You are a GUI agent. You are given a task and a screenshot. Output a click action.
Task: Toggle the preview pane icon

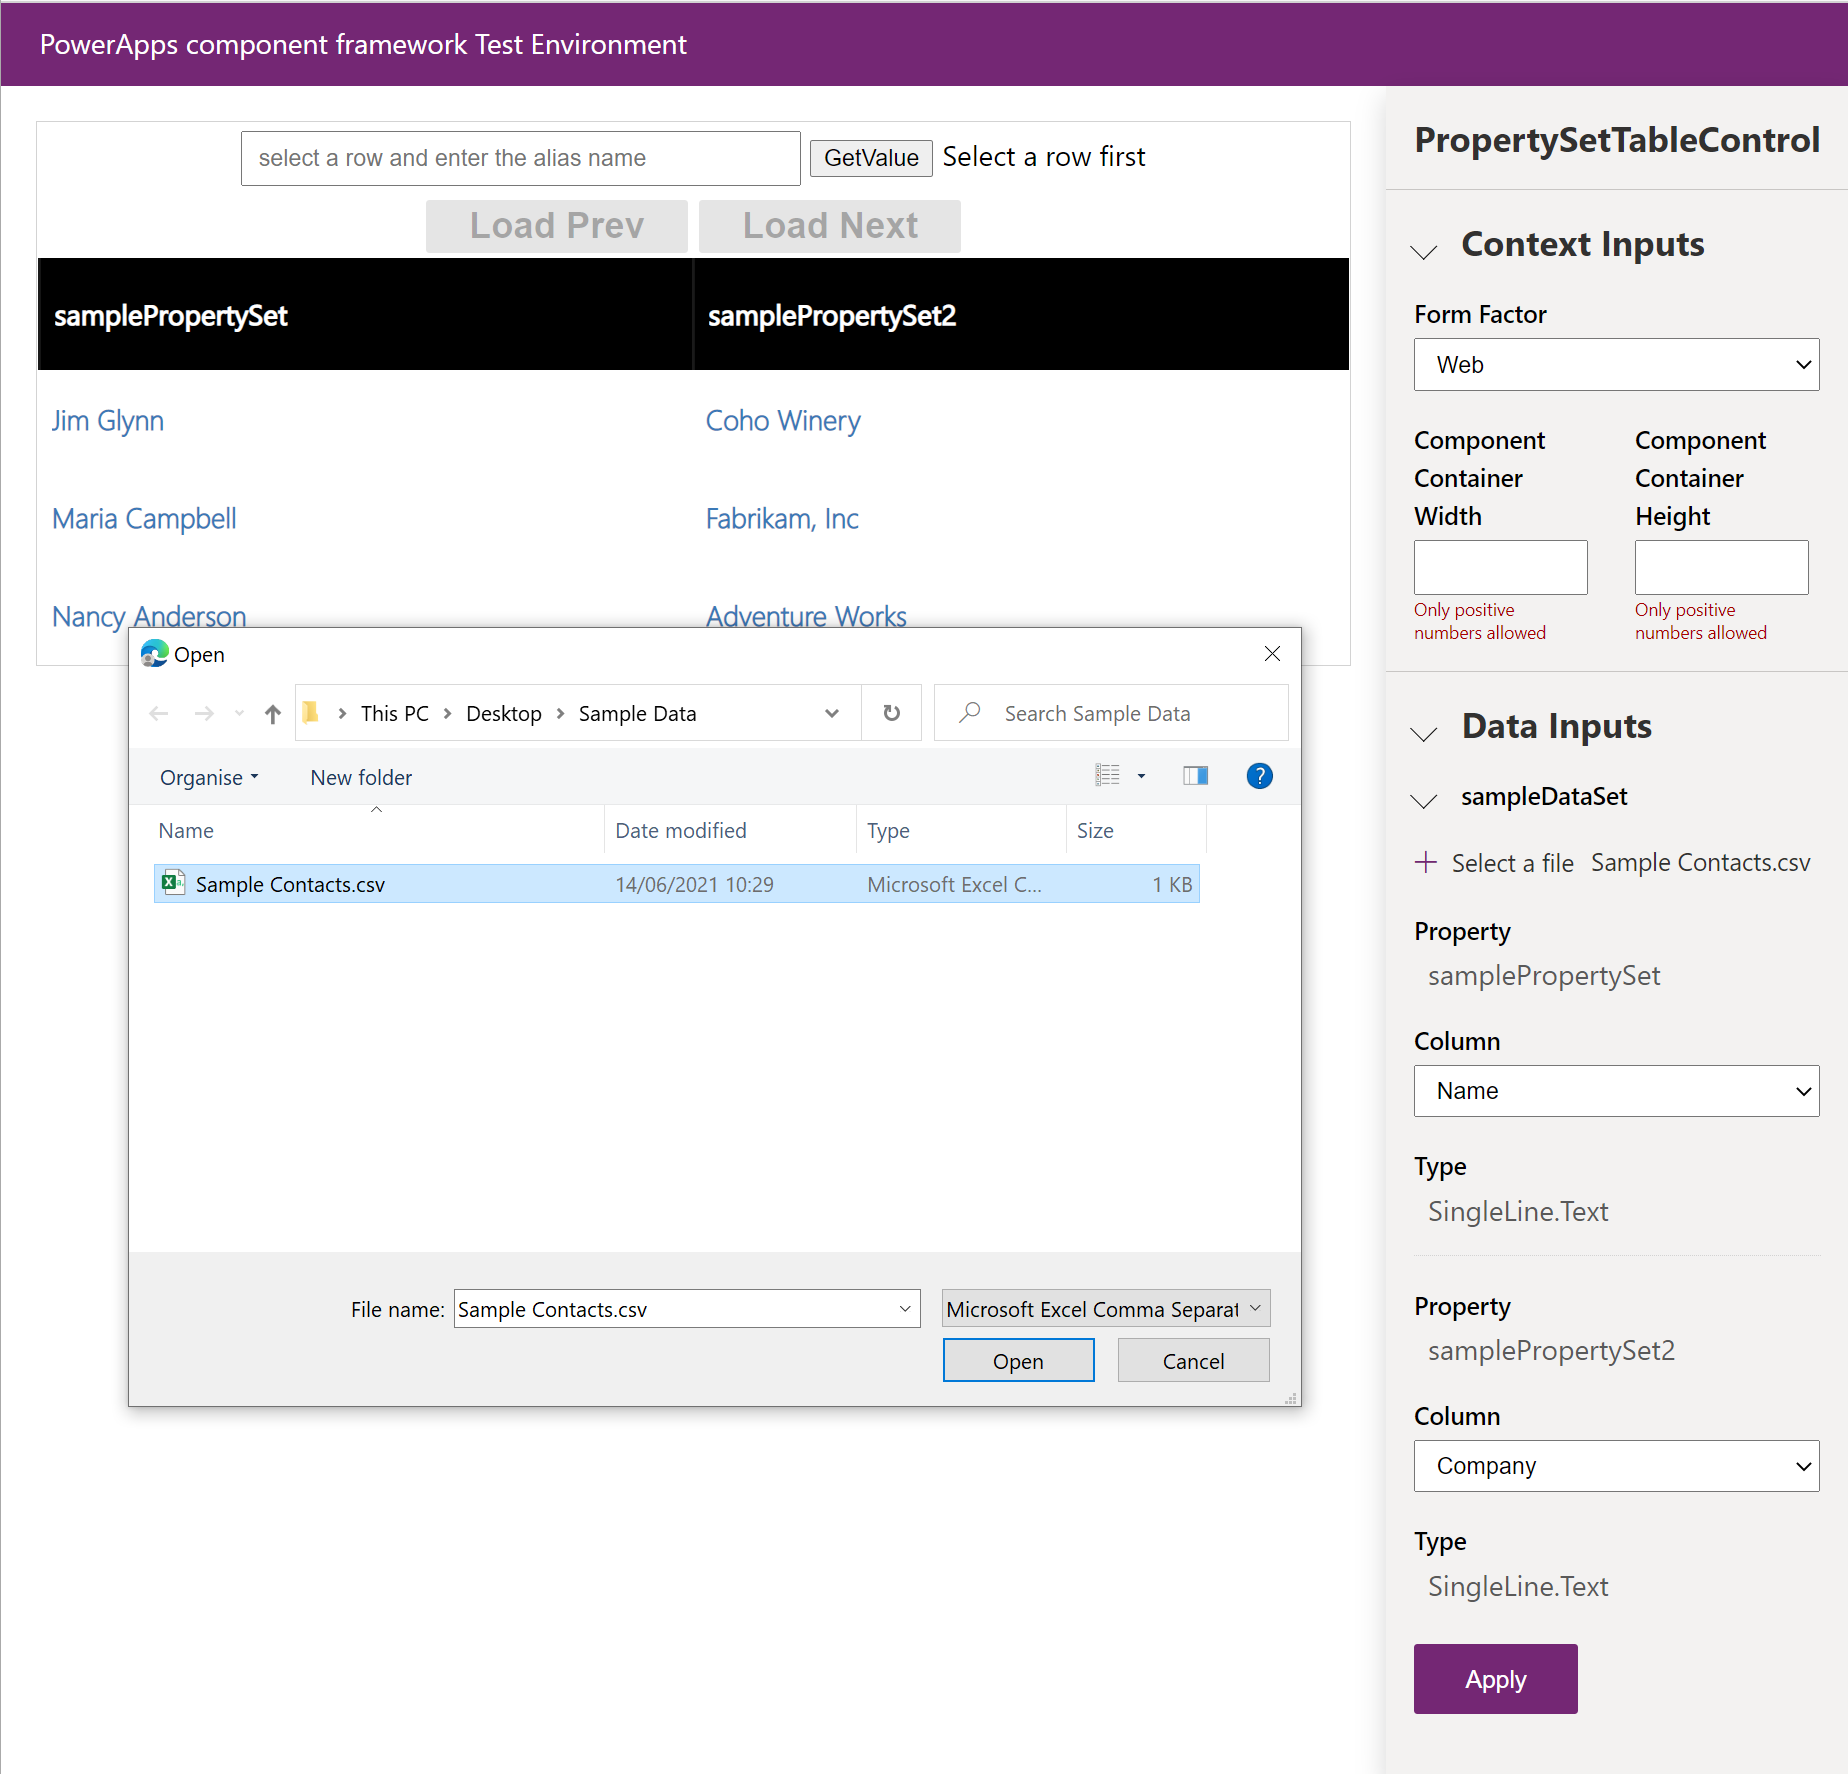pyautogui.click(x=1195, y=776)
